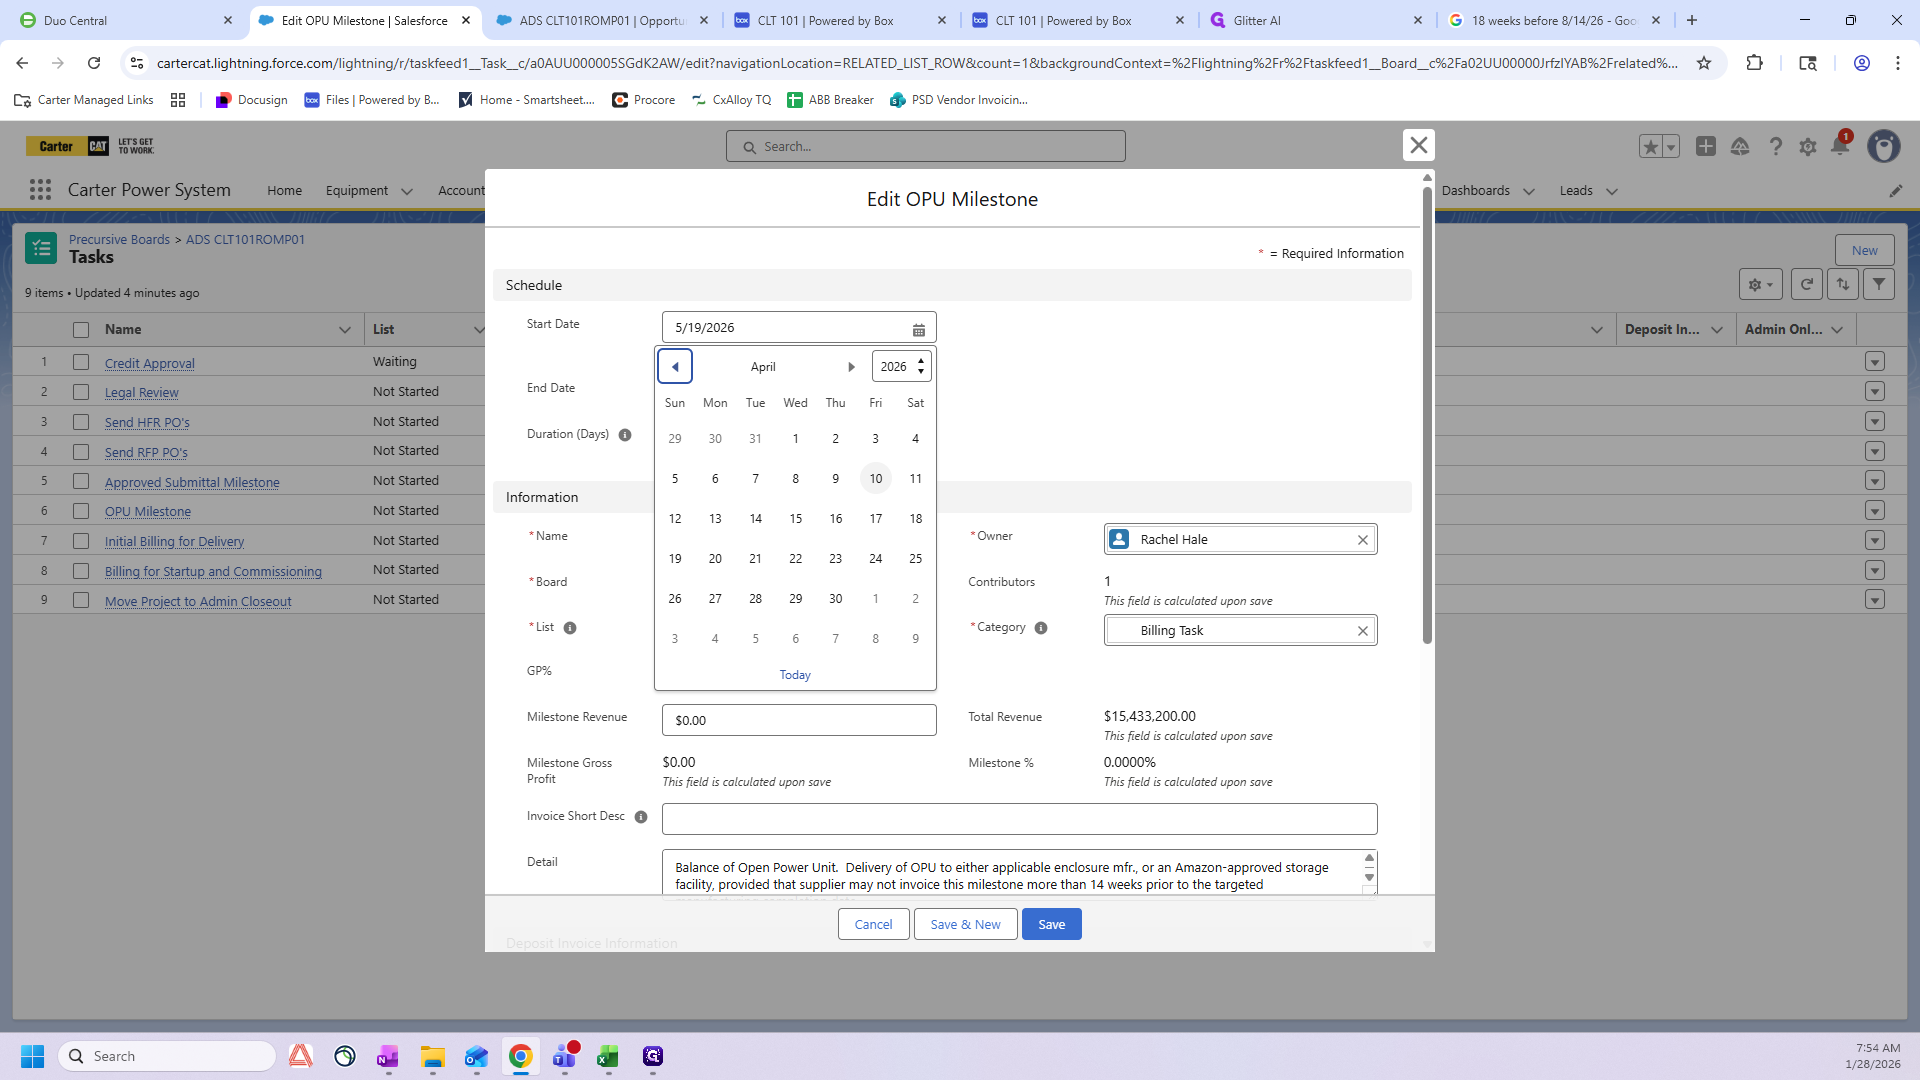Open the Home navigation tab
Viewport: 1920px width, 1080px height.
point(284,190)
